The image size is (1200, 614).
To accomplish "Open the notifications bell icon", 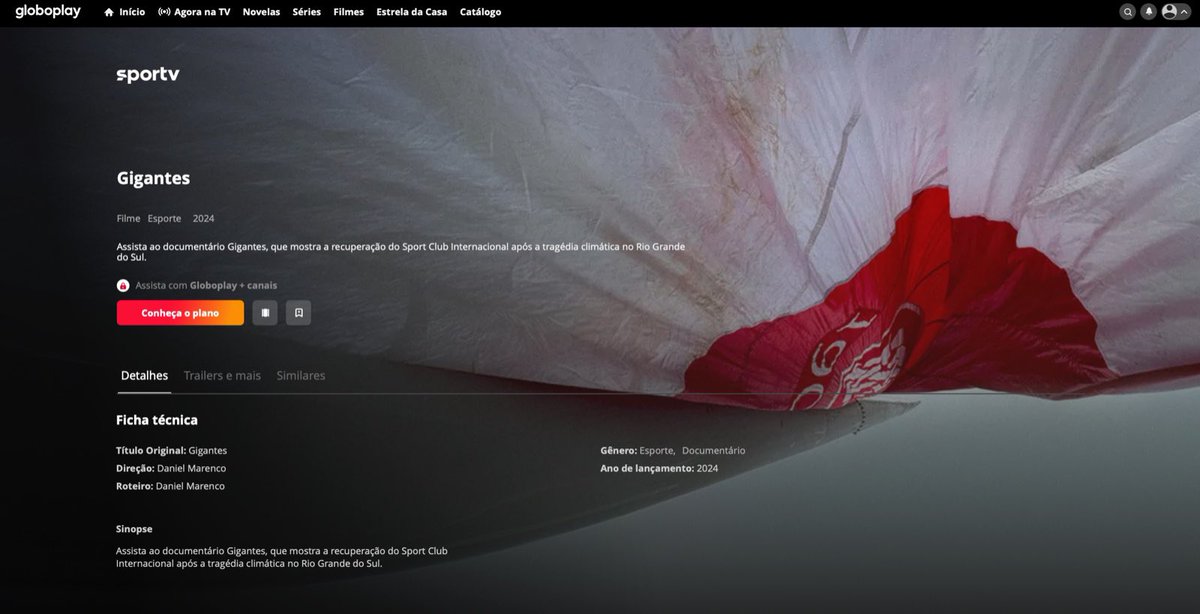I will 1149,12.
